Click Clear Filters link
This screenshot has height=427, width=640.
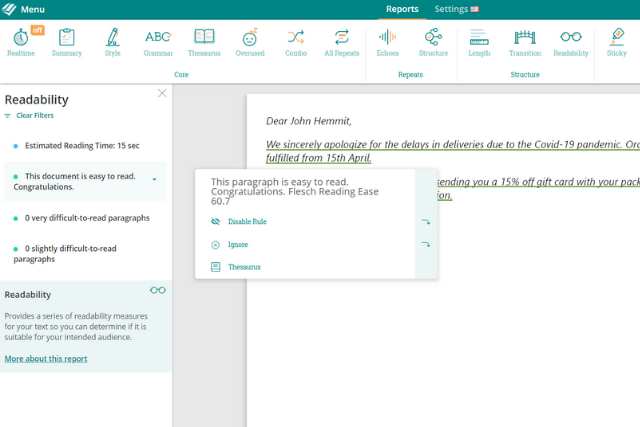coord(35,116)
